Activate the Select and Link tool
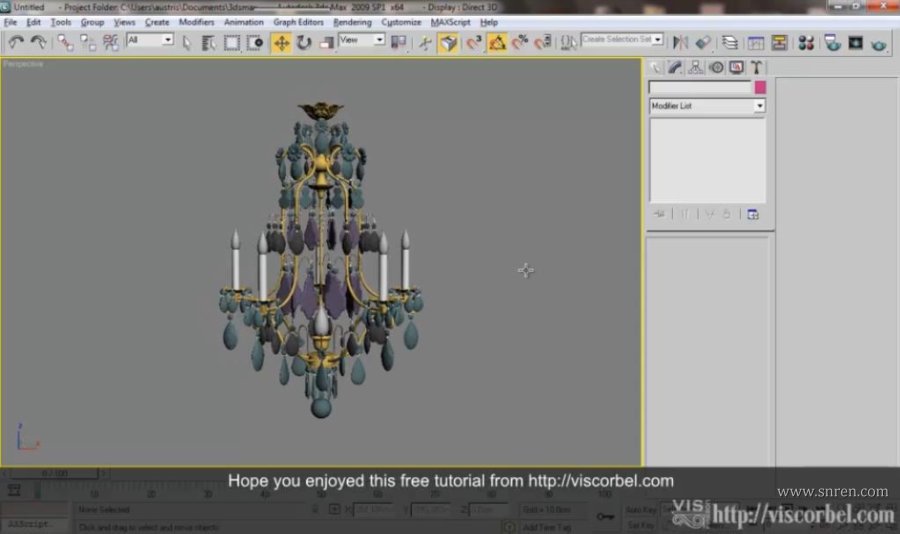Image resolution: width=900 pixels, height=534 pixels. tap(65, 42)
